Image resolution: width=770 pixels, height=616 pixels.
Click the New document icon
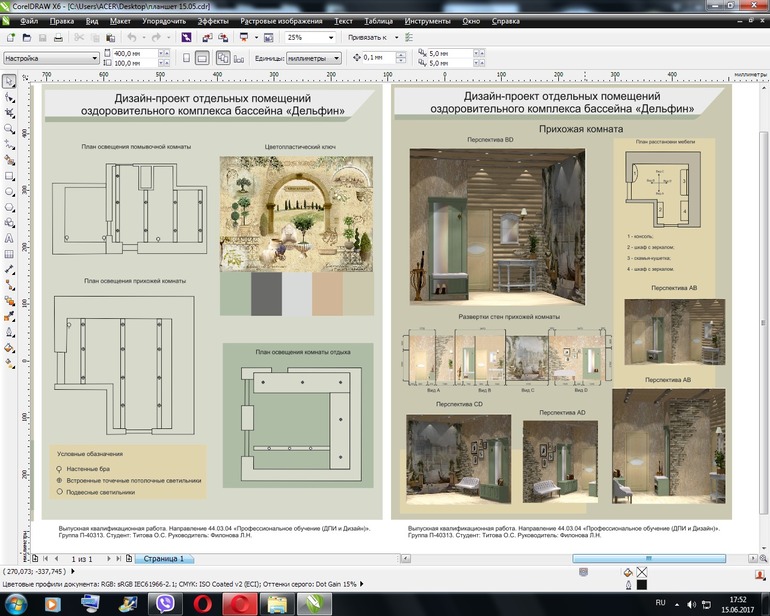(x=11, y=37)
